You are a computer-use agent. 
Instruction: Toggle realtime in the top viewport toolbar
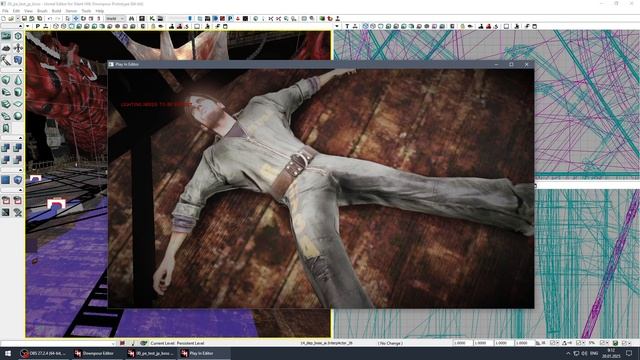(355, 27)
